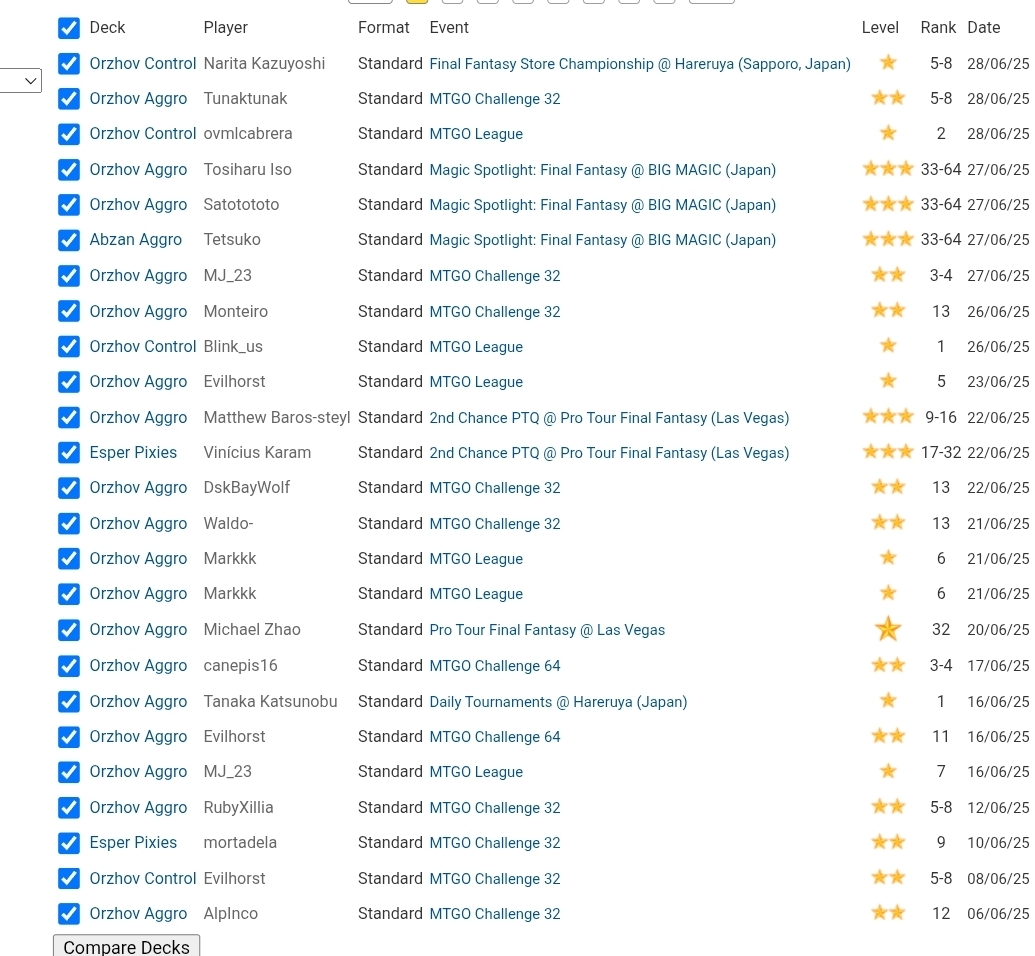
Task: Open Tosiharu Iso's Magic Spotlight event link
Action: pyautogui.click(x=603, y=170)
